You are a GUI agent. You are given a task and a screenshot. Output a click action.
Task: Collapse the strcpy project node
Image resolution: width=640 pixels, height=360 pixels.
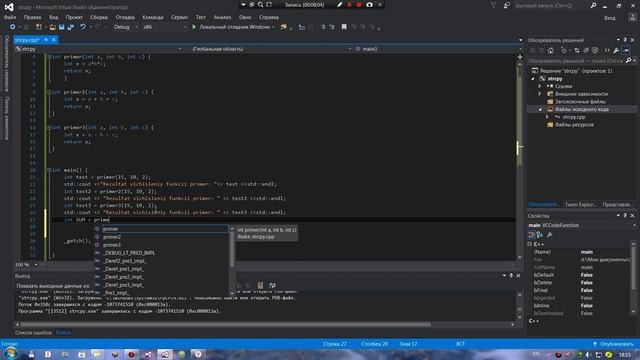[x=533, y=78]
